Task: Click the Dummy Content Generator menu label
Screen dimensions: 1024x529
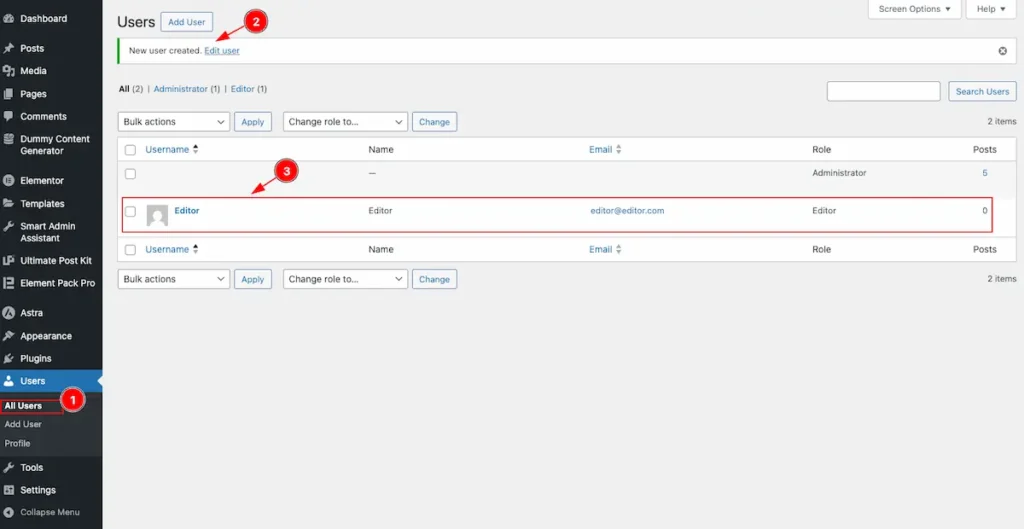Action: click(55, 145)
